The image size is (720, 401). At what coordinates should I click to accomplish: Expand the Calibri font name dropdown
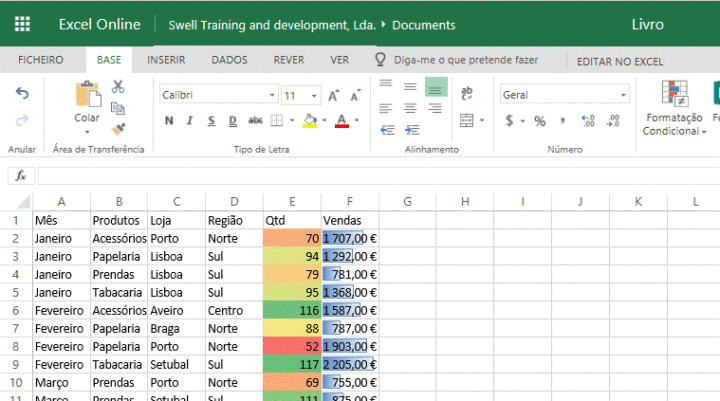click(272, 95)
